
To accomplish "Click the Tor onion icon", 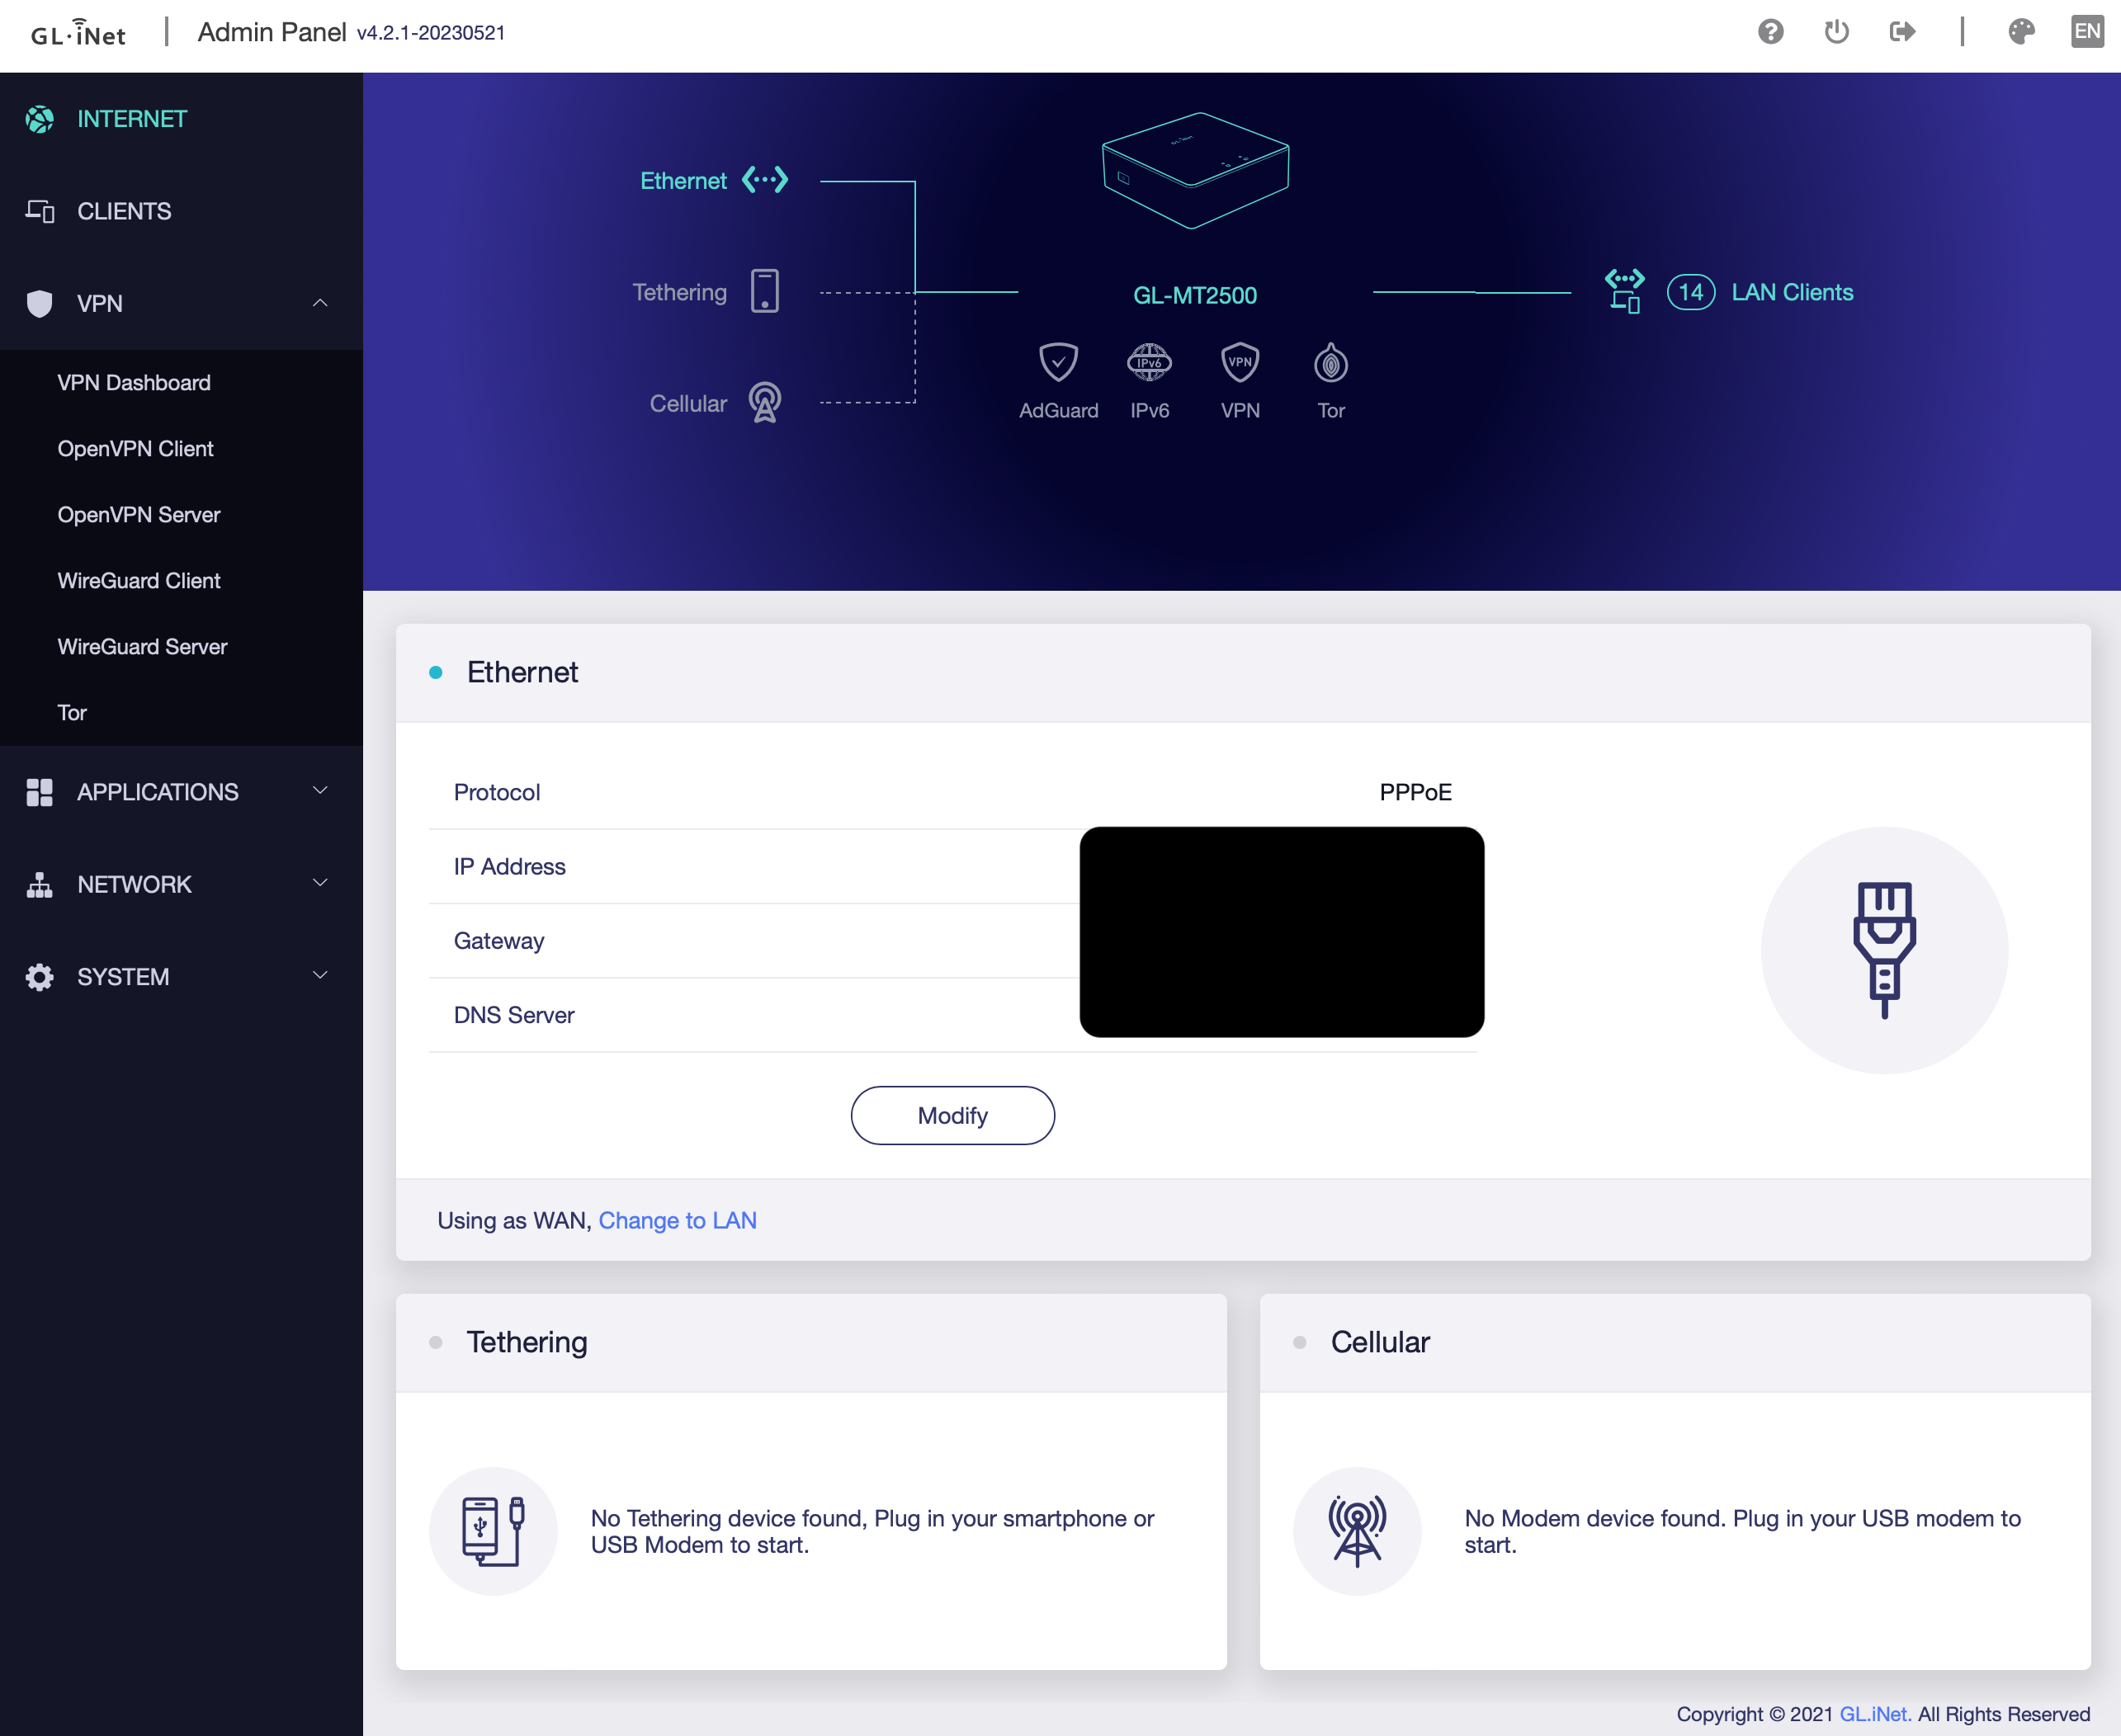I will [x=1331, y=363].
